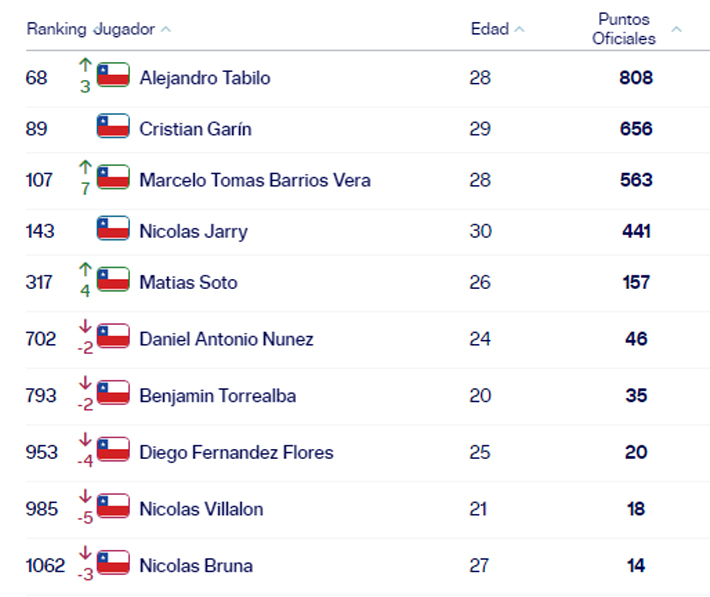The width and height of the screenshot is (710, 597).
Task: Click the flag beside Marcelo Tomas Barrios Vera
Action: 113,178
